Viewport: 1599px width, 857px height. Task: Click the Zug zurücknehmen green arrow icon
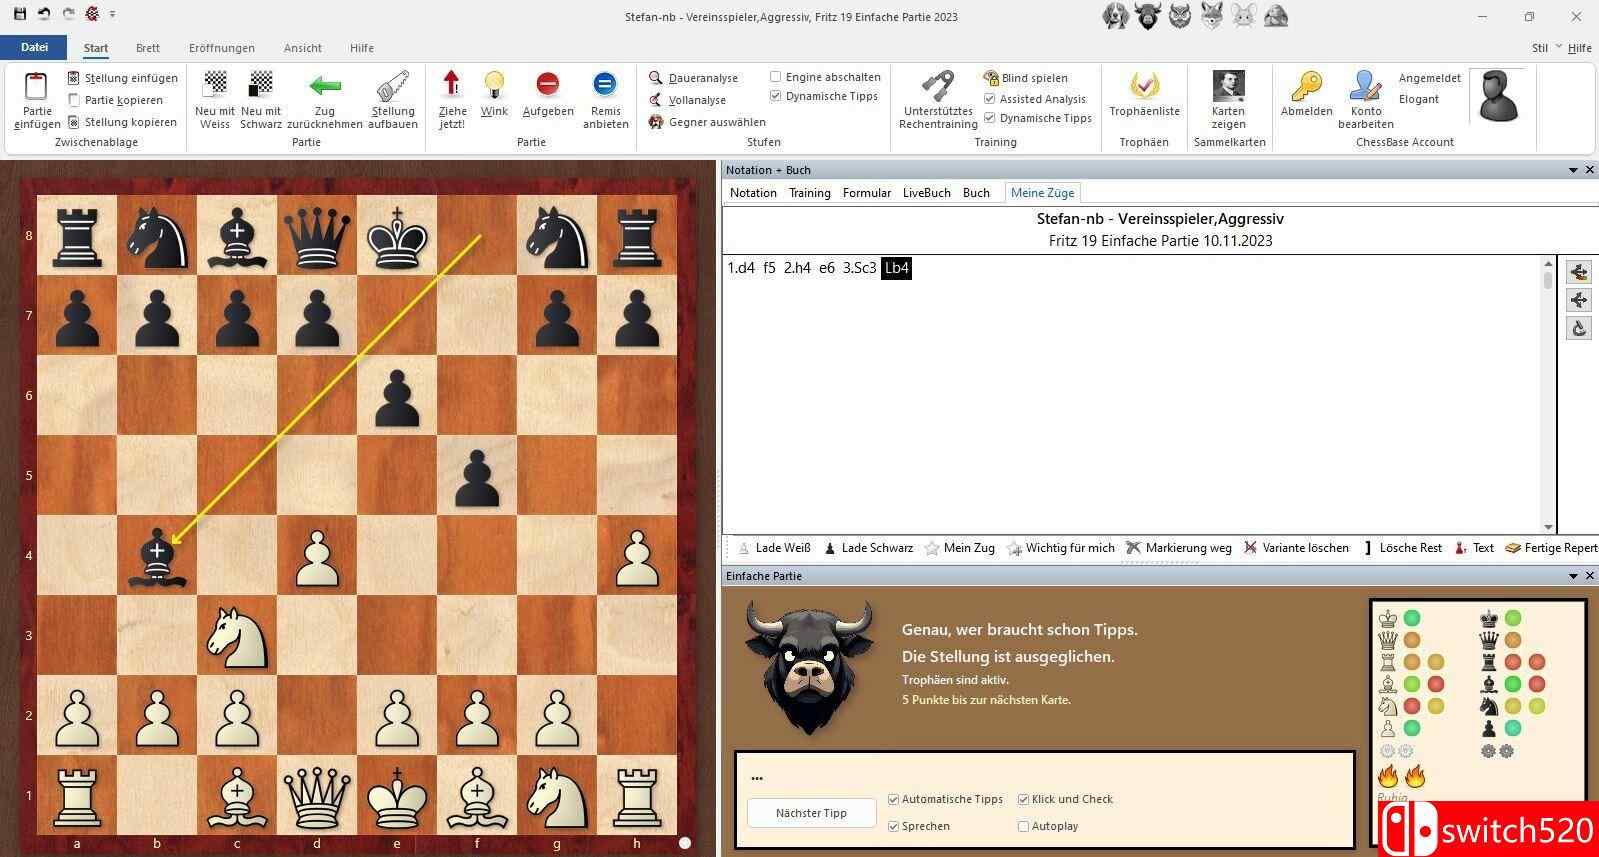pos(324,86)
